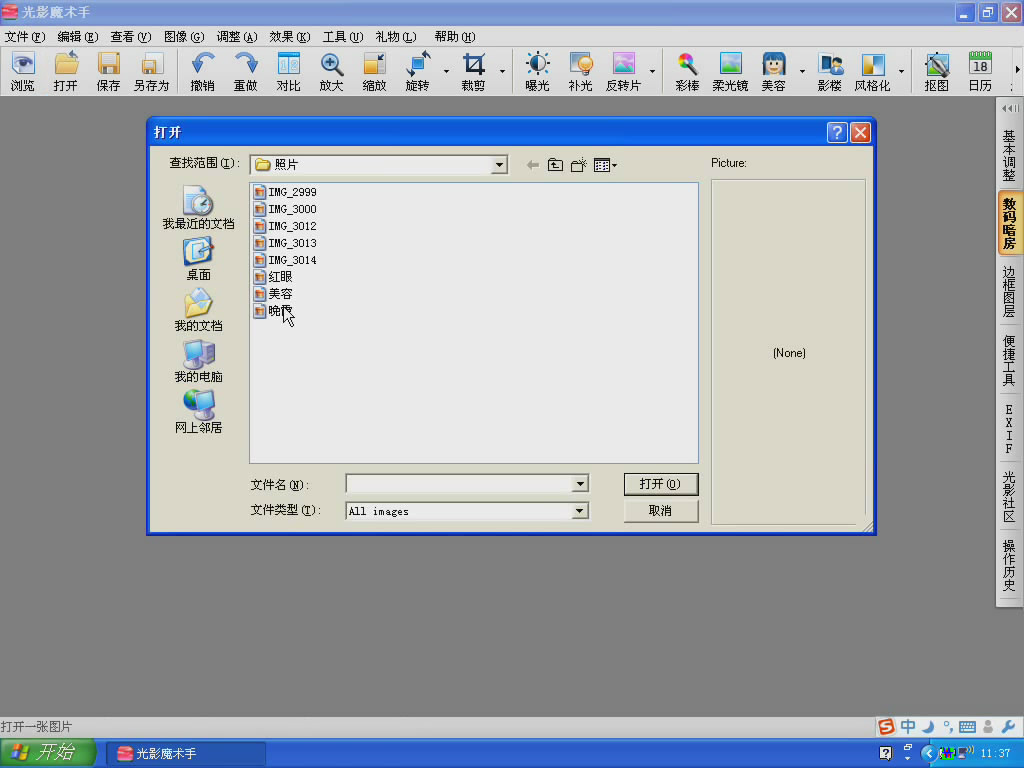Go to 网上邻居 in places bar
This screenshot has width=1024, height=768.
coord(199,411)
